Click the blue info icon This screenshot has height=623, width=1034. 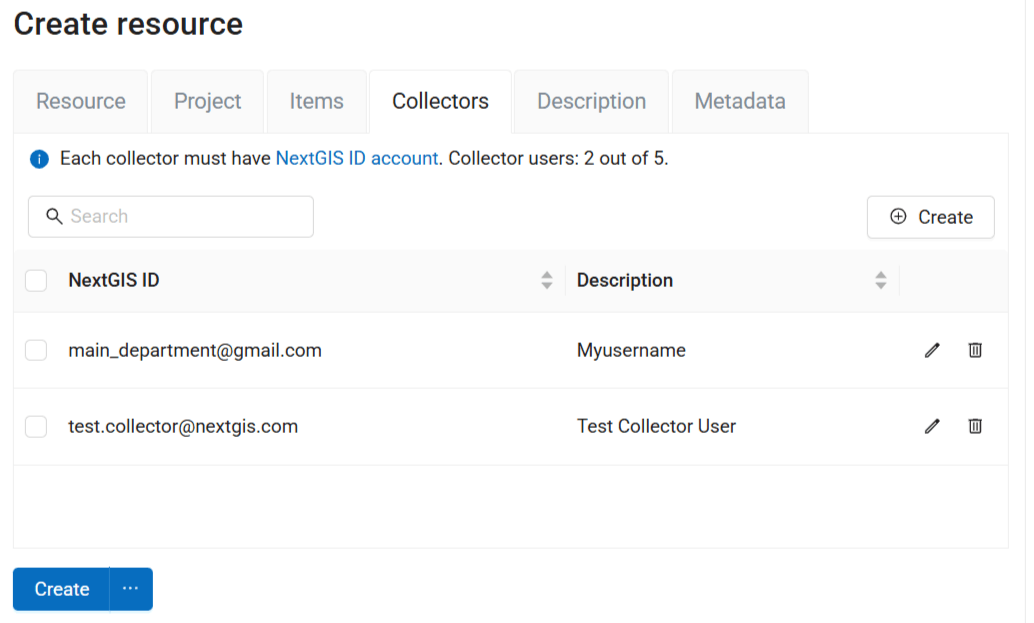39,159
